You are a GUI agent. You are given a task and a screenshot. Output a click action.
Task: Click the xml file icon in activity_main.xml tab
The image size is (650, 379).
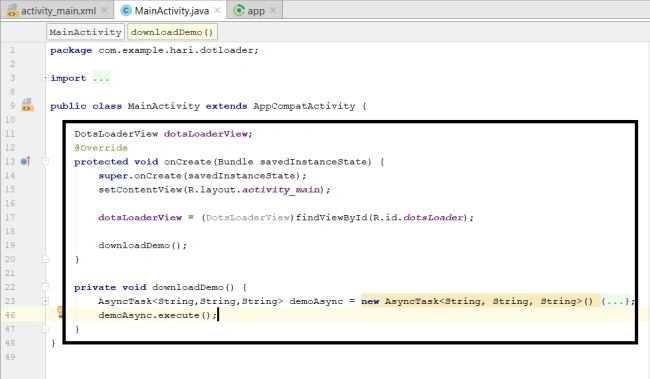pyautogui.click(x=12, y=10)
